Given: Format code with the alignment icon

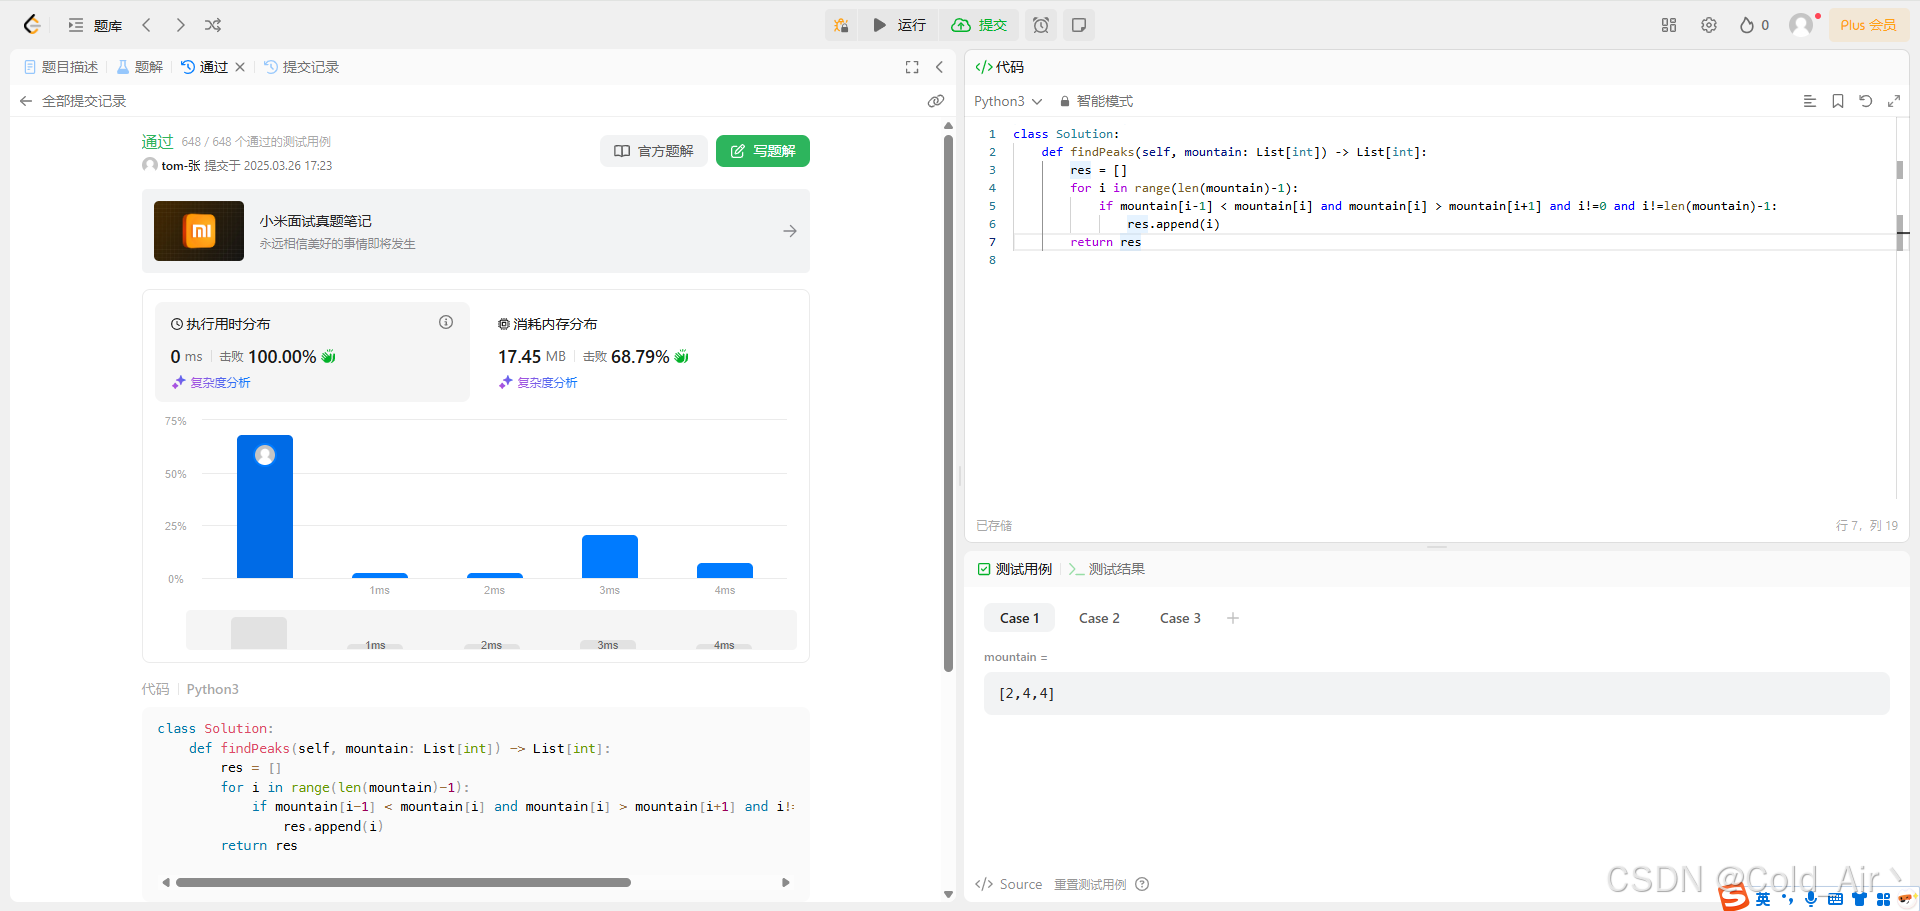Looking at the screenshot, I should click(1808, 101).
